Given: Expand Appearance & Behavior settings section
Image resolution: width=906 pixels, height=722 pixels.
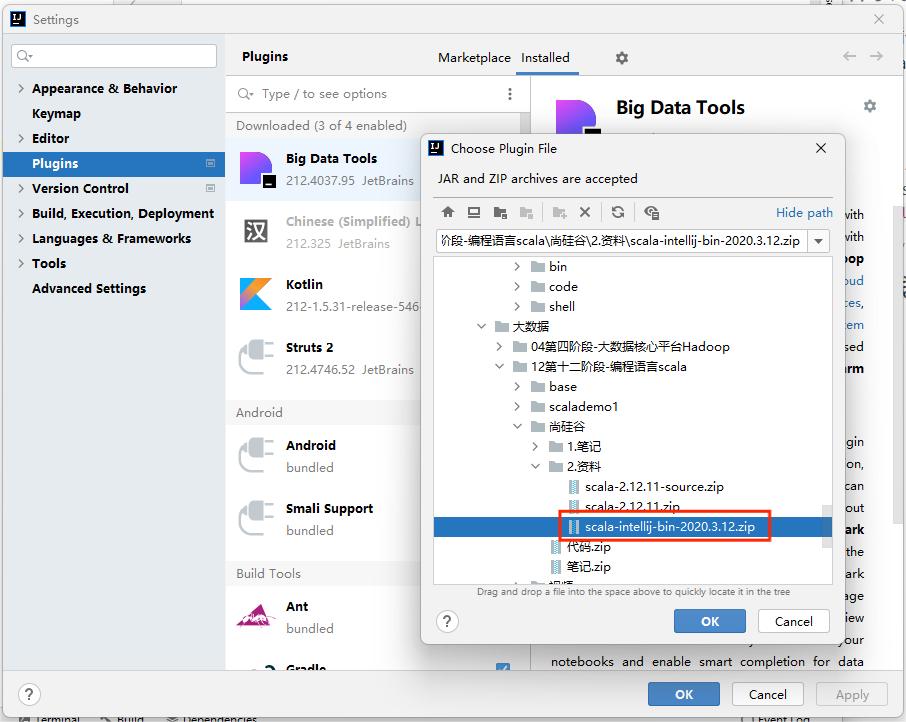Looking at the screenshot, I should tap(21, 88).
